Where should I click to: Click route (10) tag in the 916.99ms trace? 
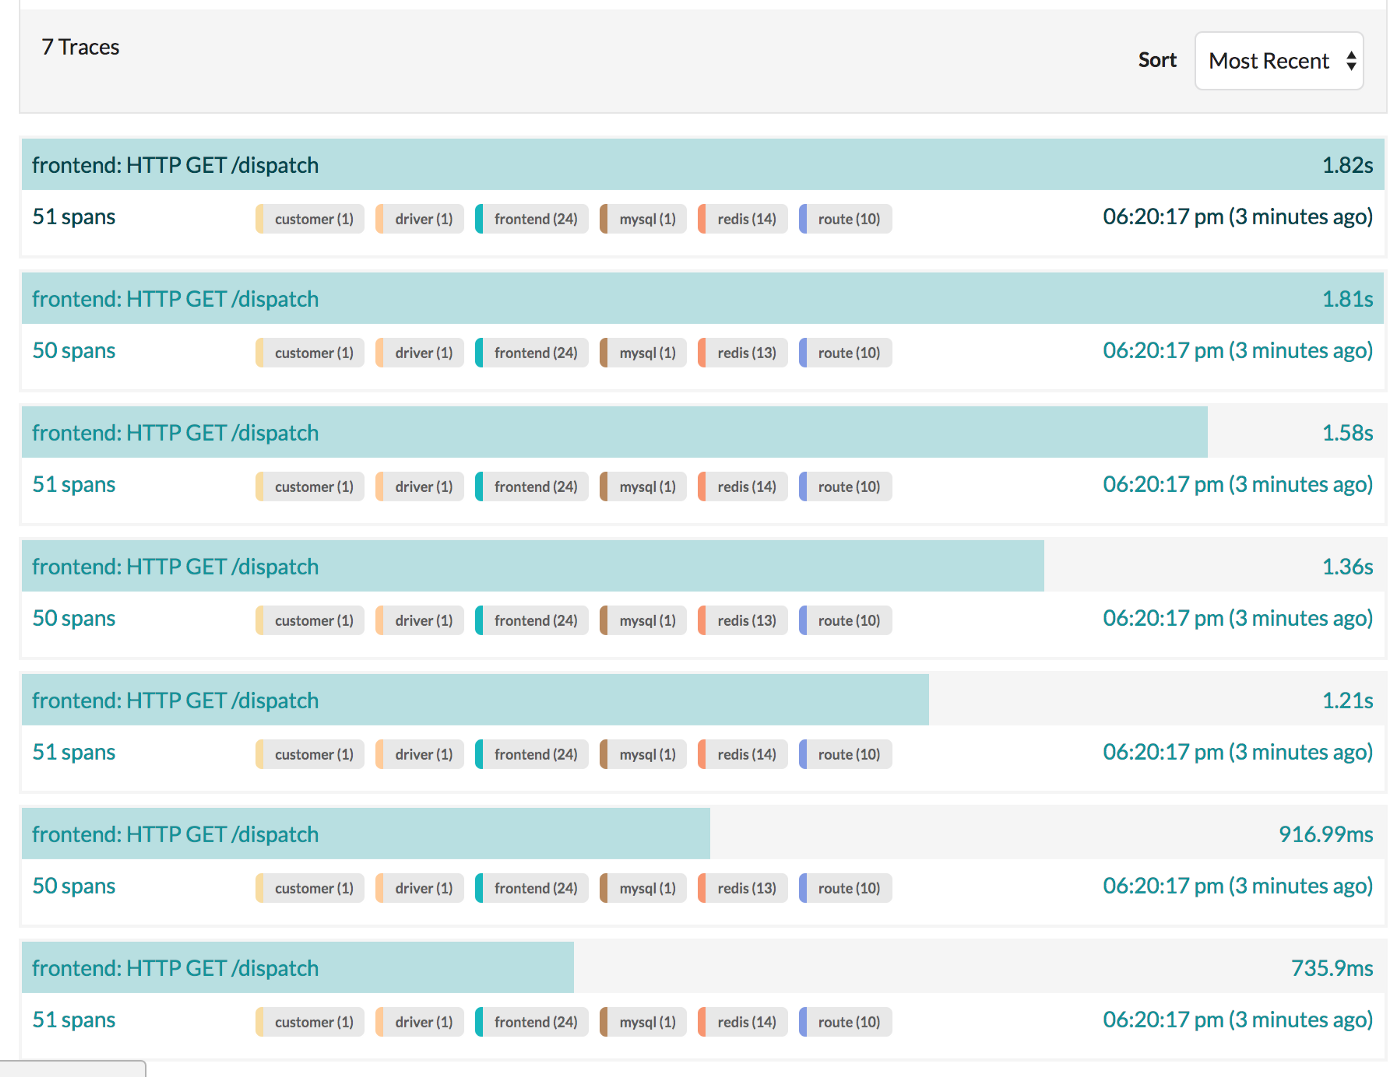845,889
